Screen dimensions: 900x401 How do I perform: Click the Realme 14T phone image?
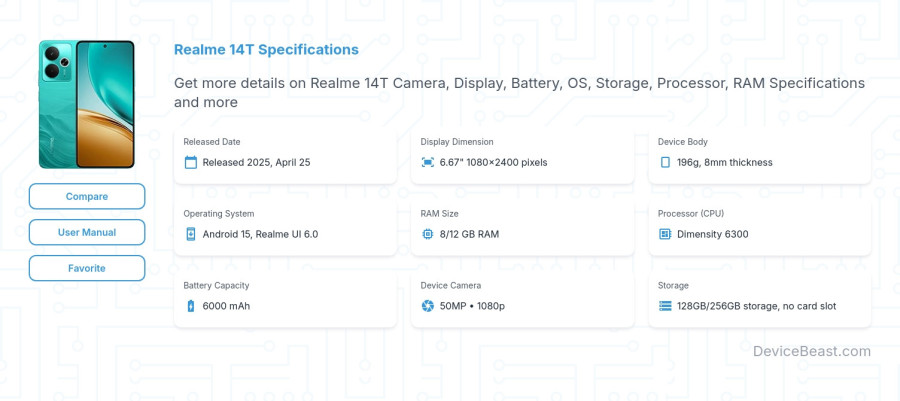[87, 104]
